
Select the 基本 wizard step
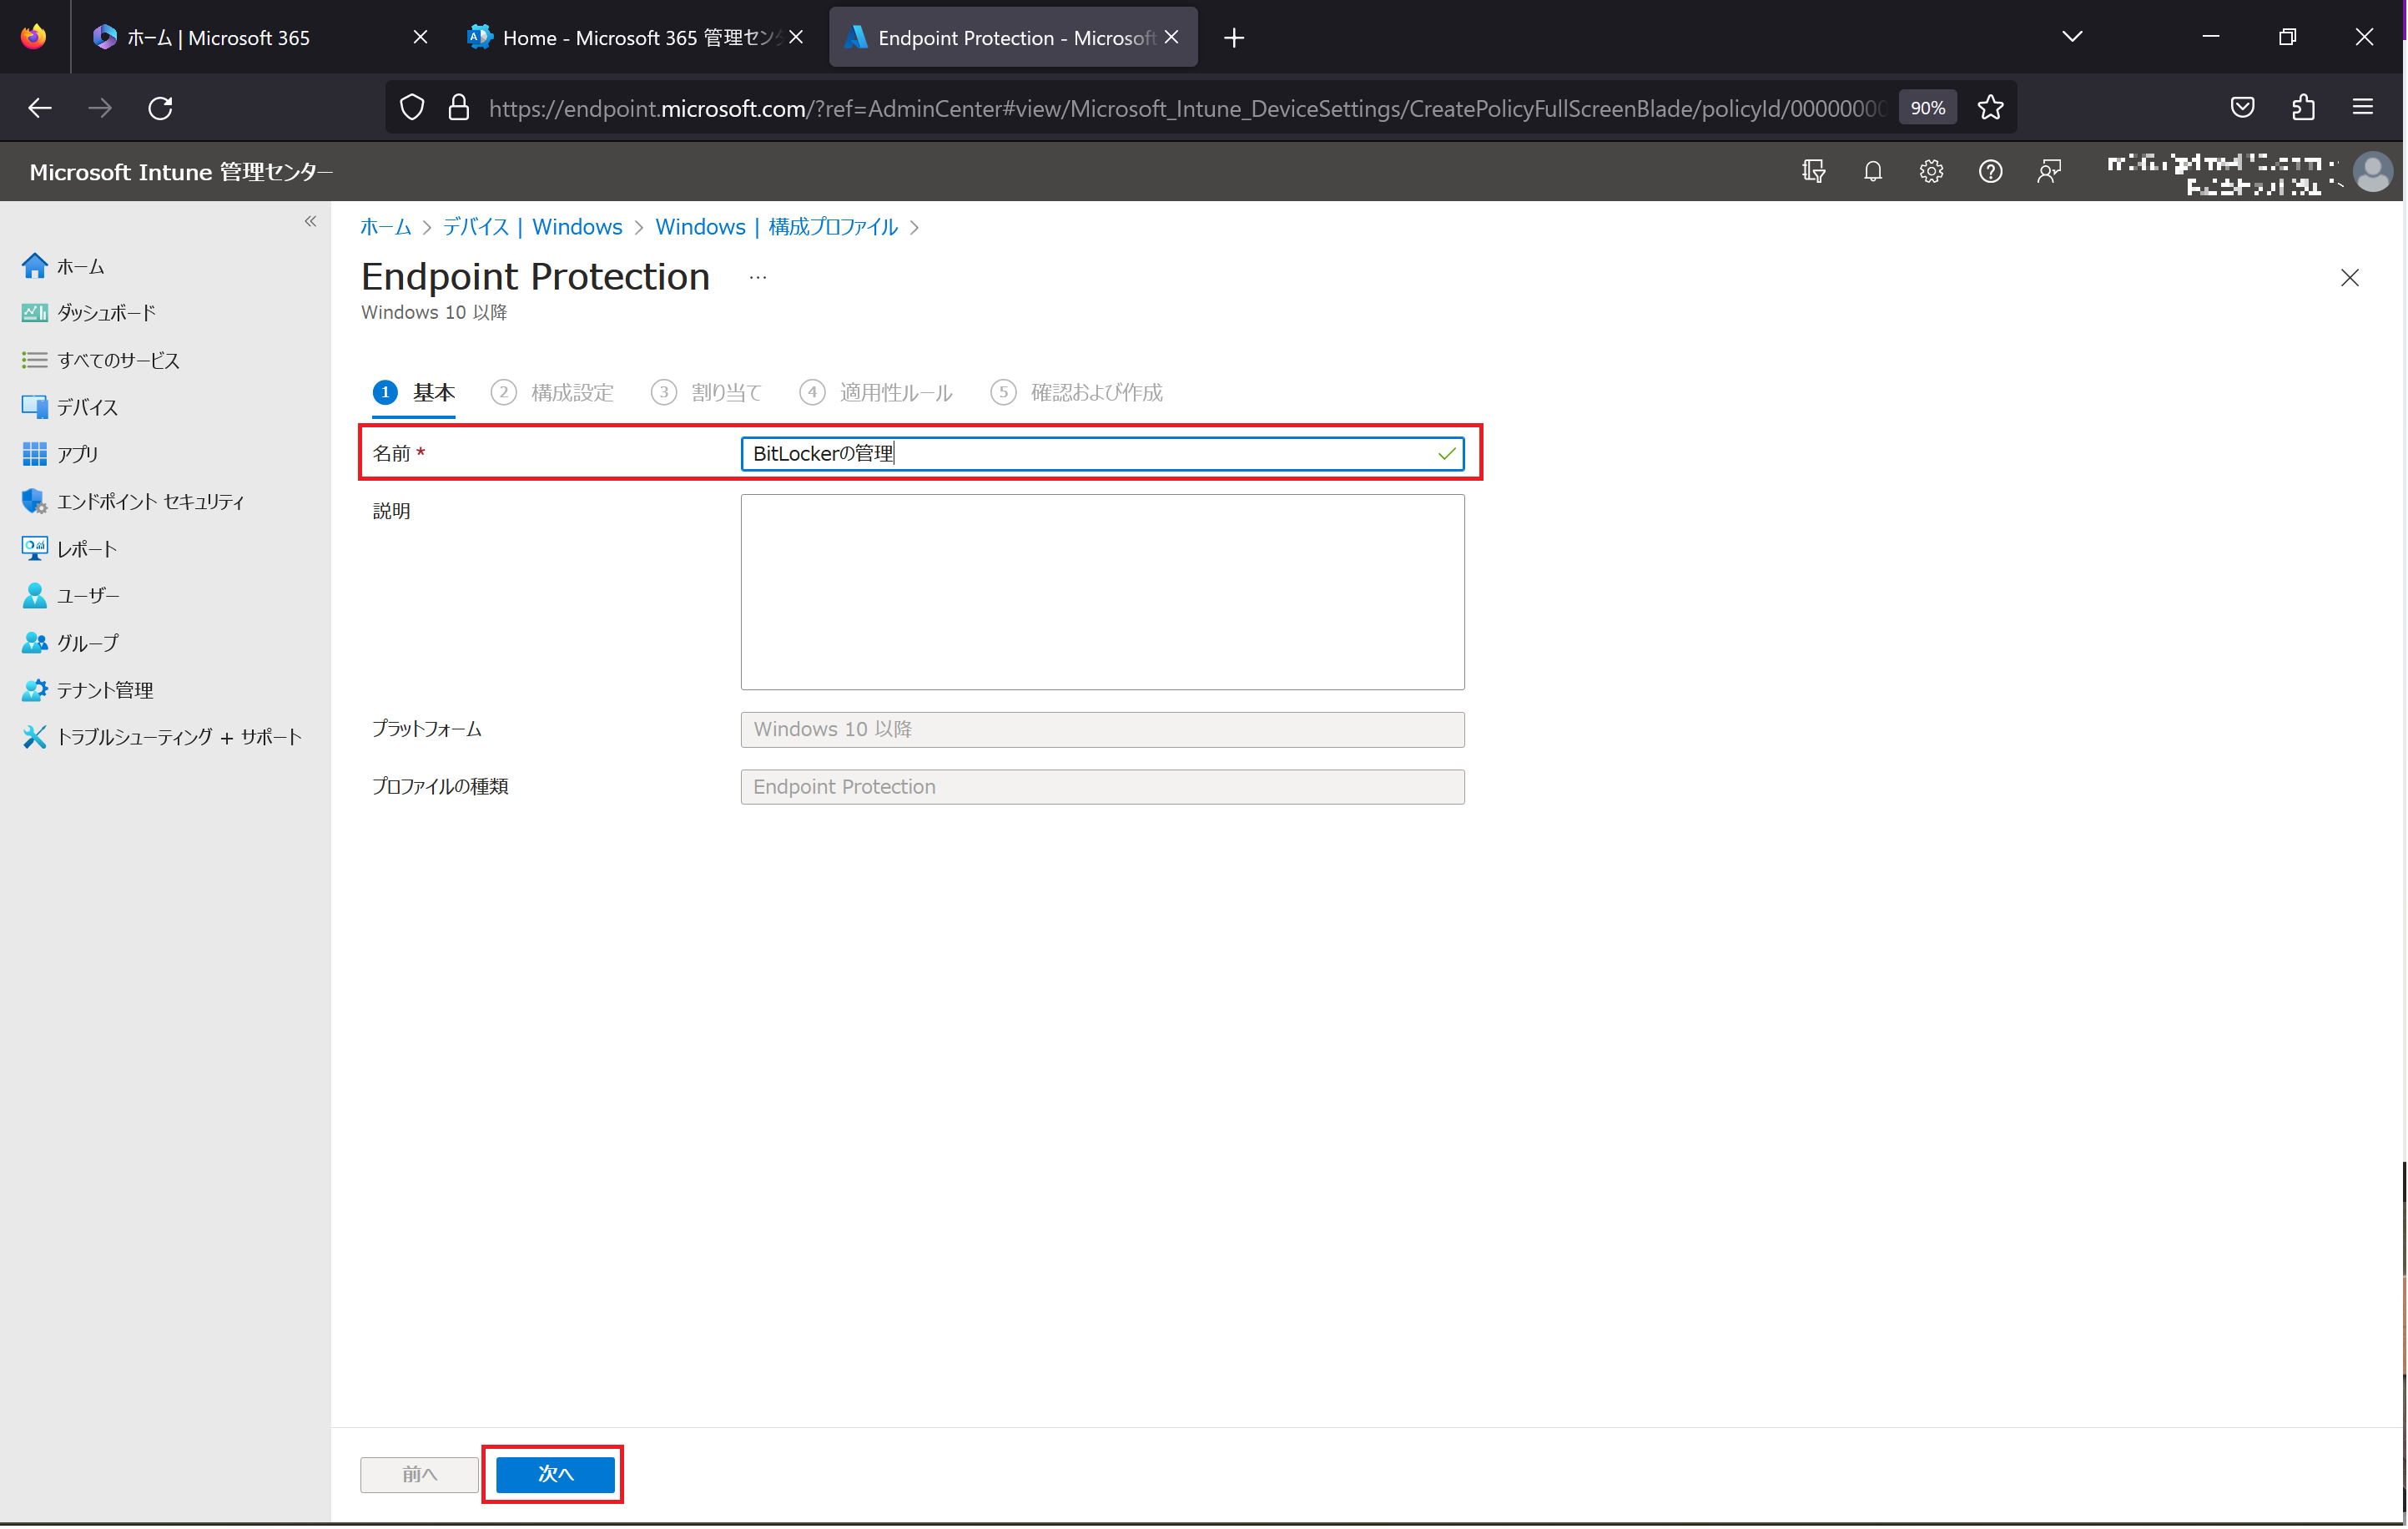coord(414,393)
